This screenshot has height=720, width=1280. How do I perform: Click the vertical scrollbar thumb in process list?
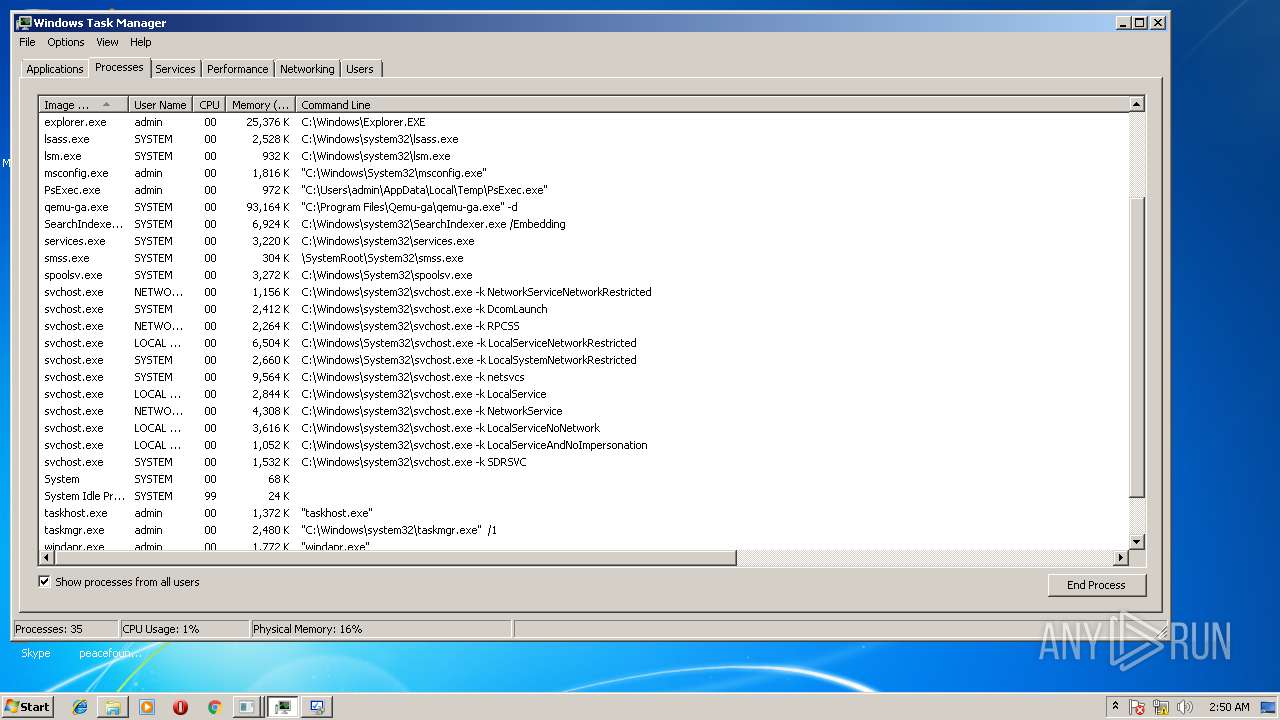(x=1136, y=347)
